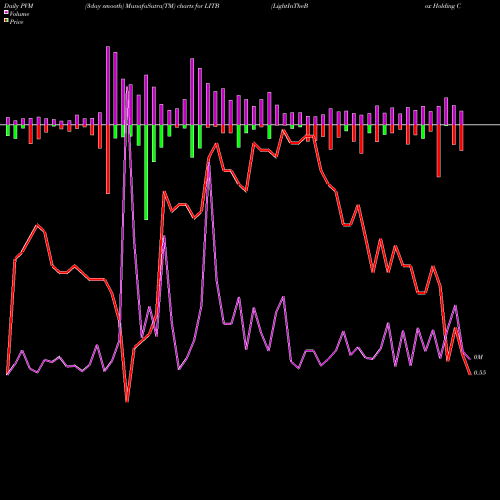Select the 'Price' legend label
500x500 pixels.
[x=16, y=22]
